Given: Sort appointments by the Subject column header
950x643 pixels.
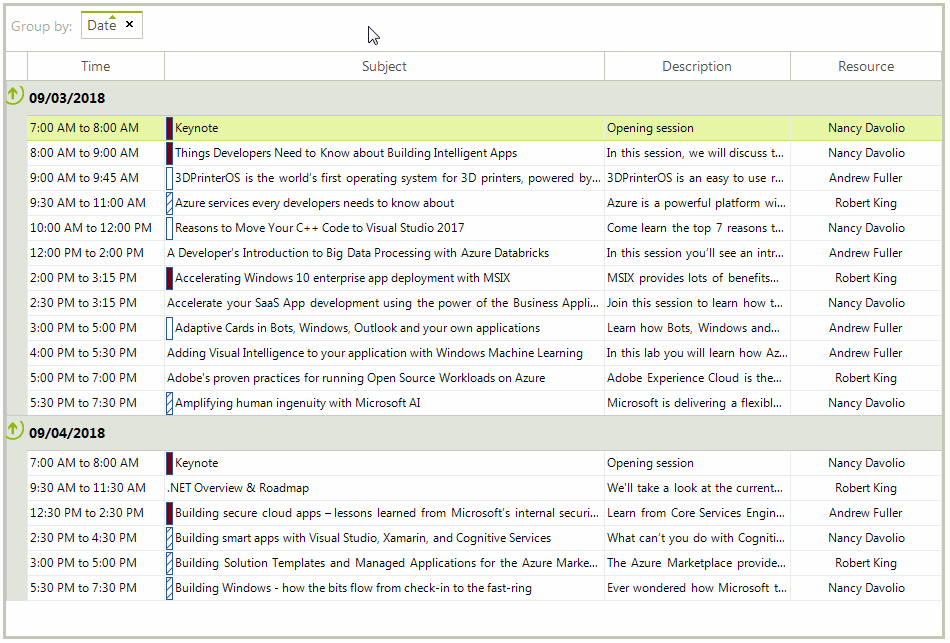Looking at the screenshot, I should 385,65.
